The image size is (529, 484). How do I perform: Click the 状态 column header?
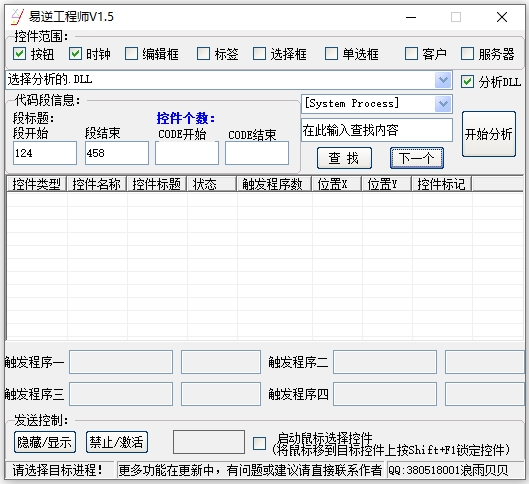[212, 184]
